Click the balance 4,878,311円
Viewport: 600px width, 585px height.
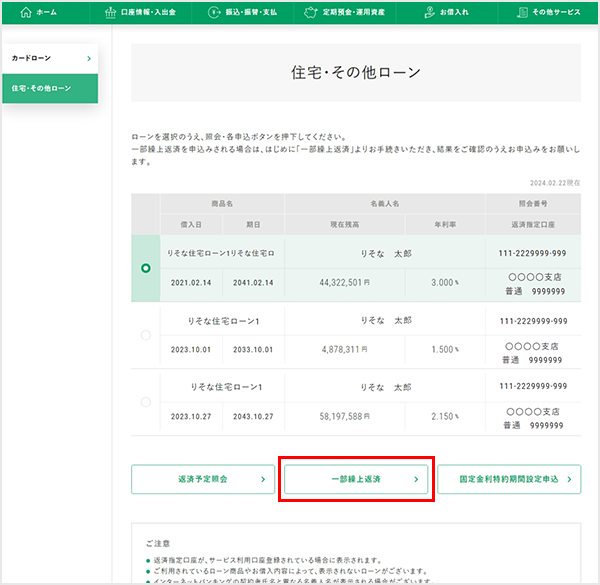point(344,349)
